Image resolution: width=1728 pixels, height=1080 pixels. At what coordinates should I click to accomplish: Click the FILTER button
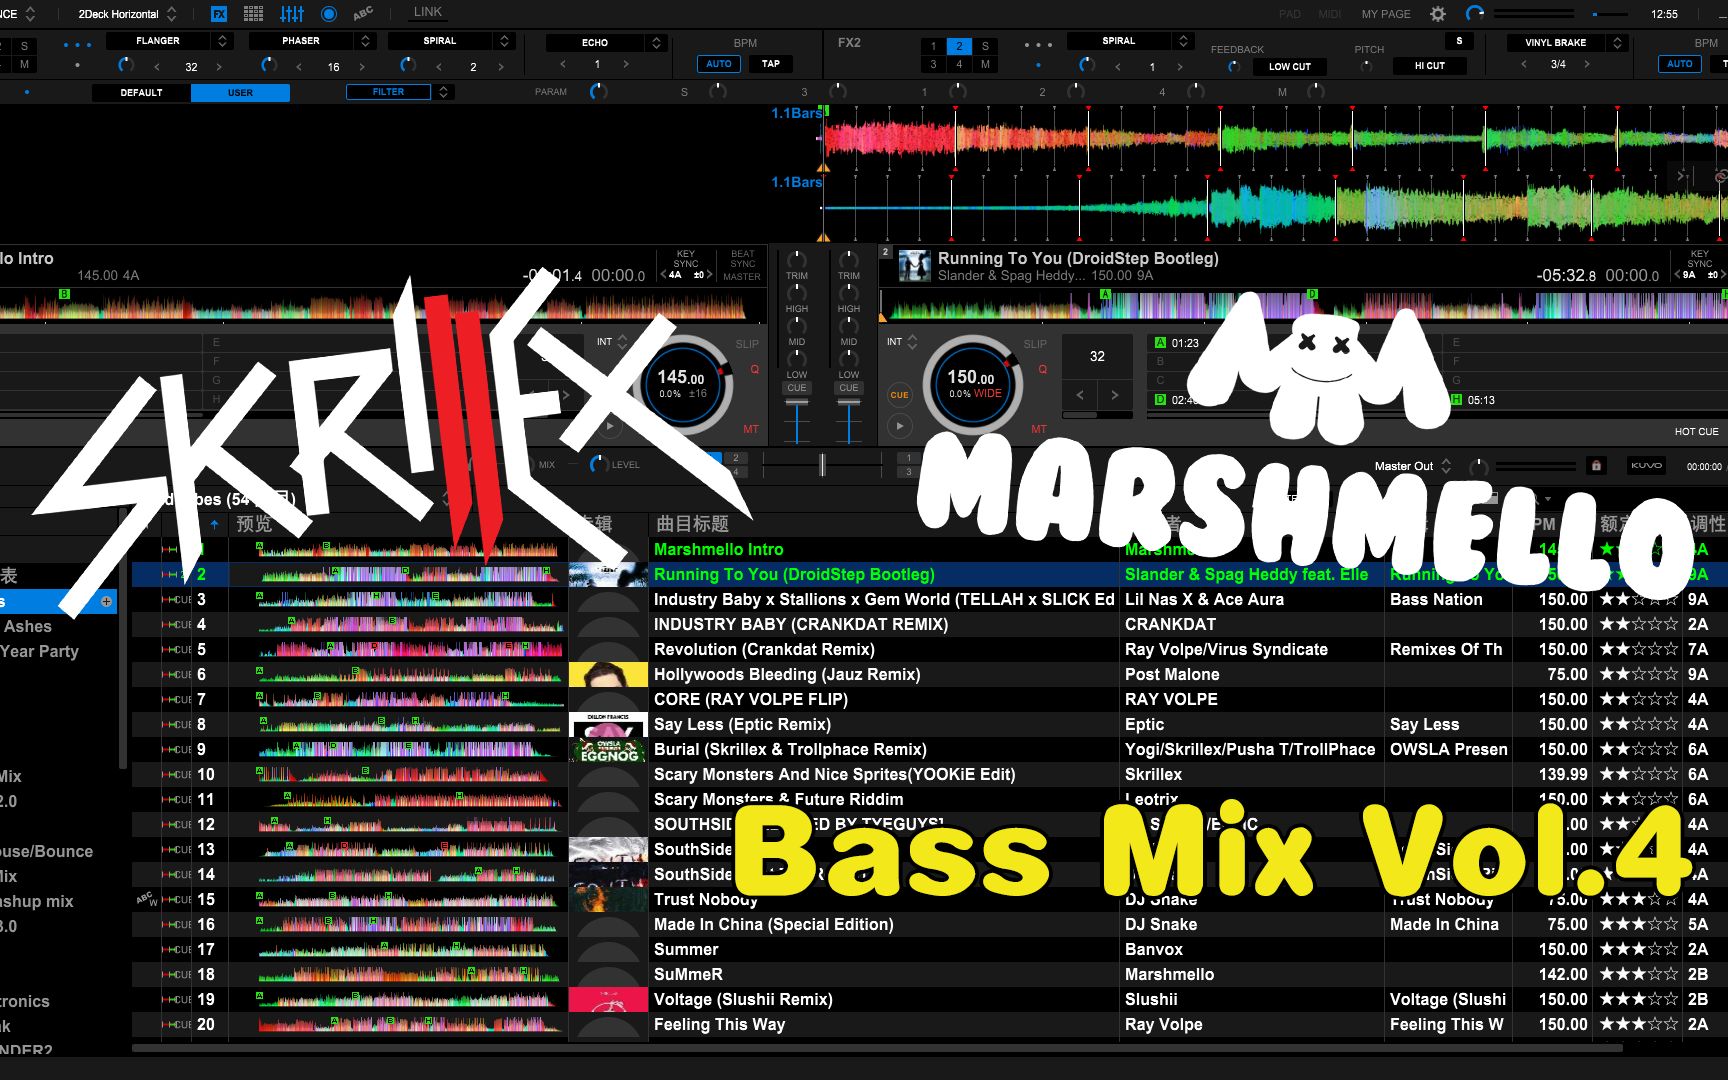(388, 92)
